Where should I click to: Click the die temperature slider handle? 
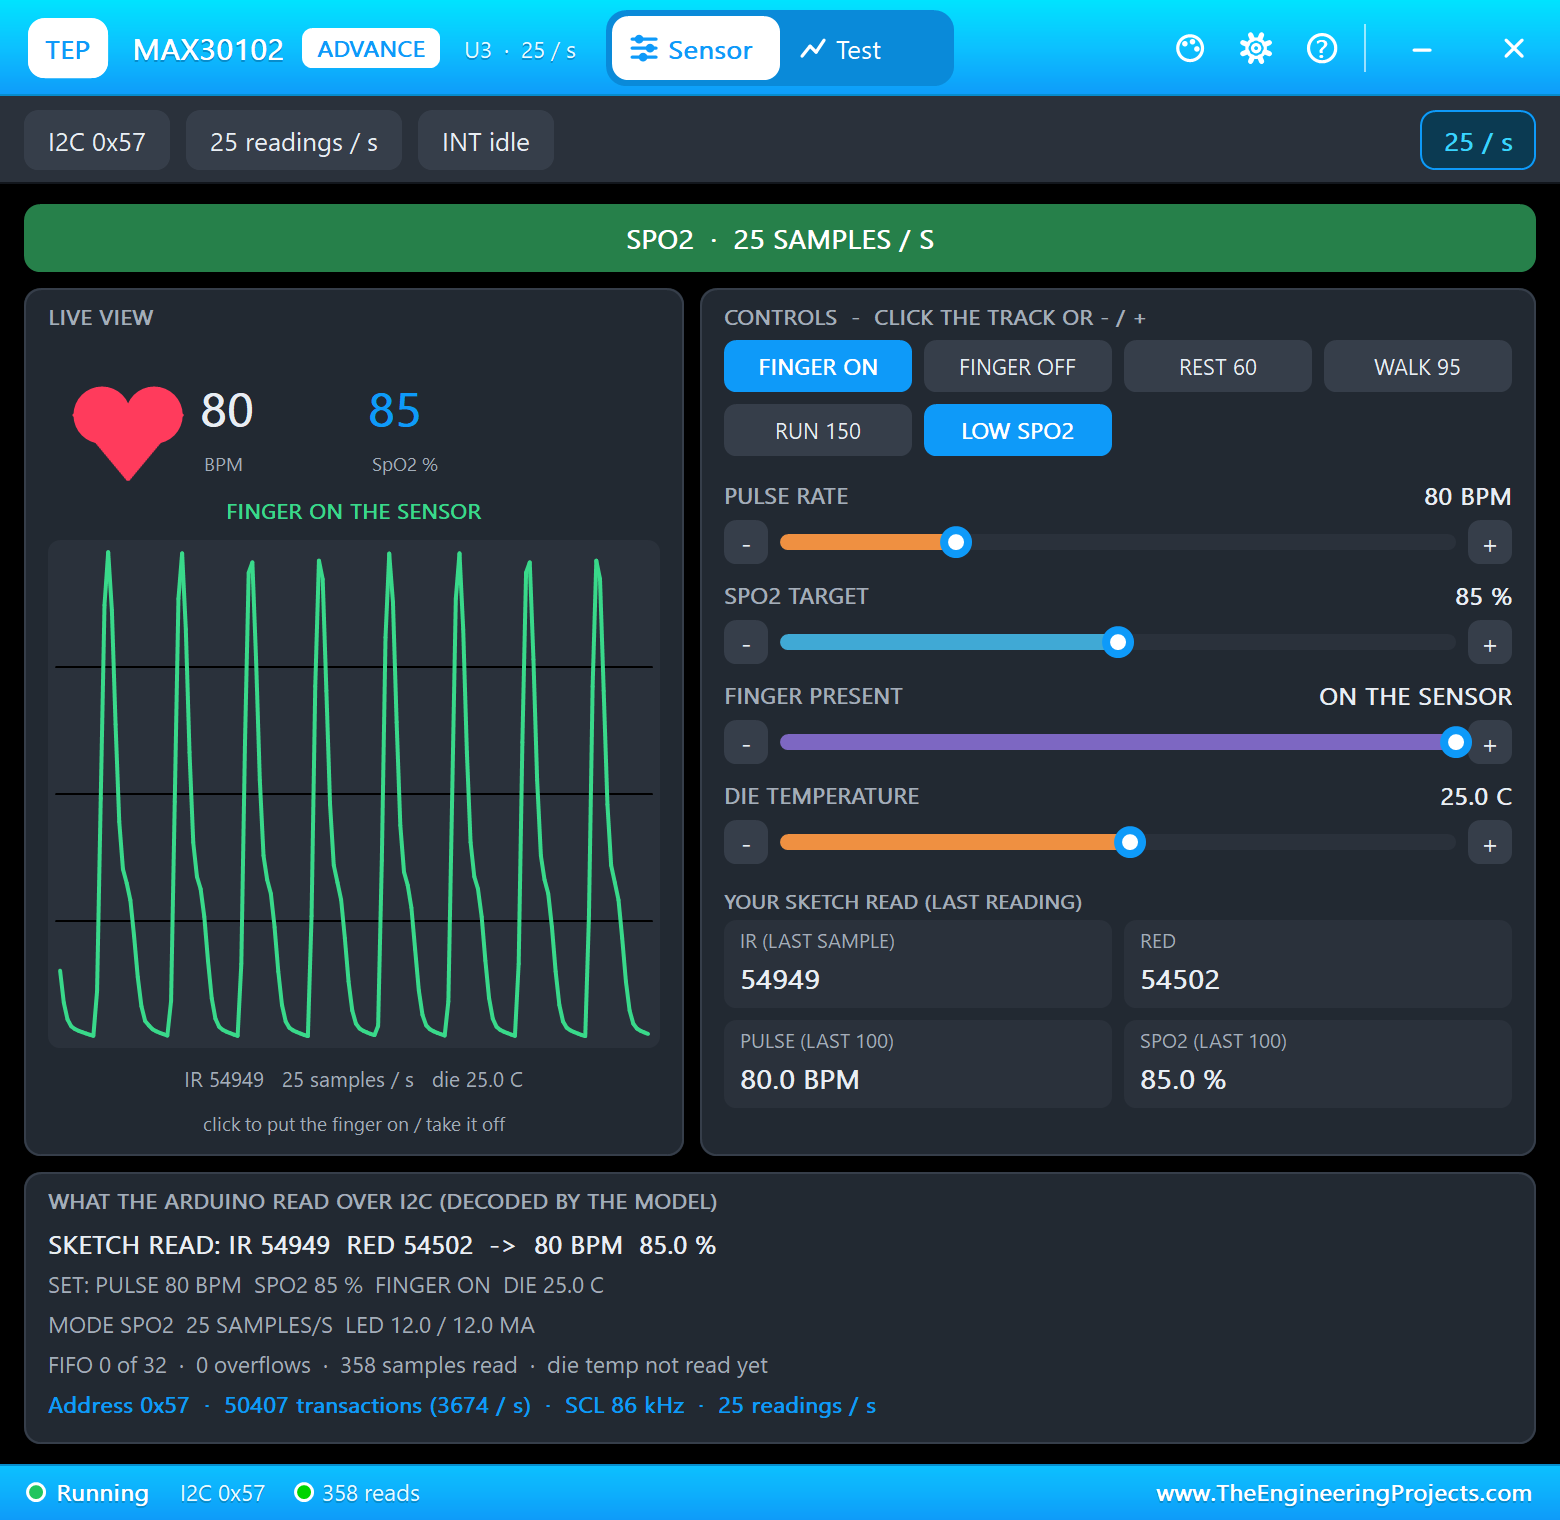[x=1130, y=842]
